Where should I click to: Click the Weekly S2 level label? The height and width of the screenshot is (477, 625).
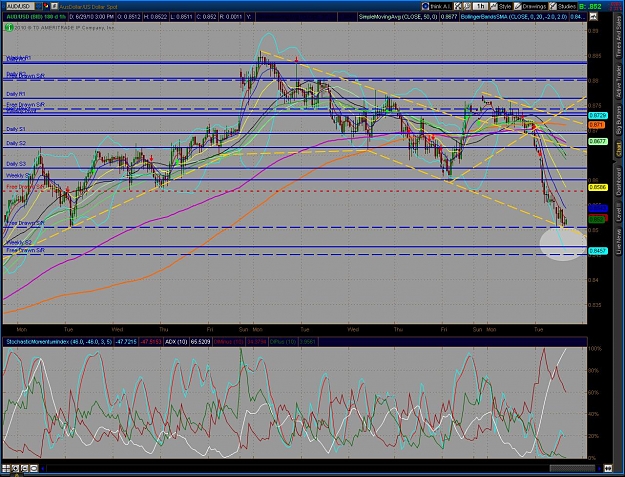(19, 242)
